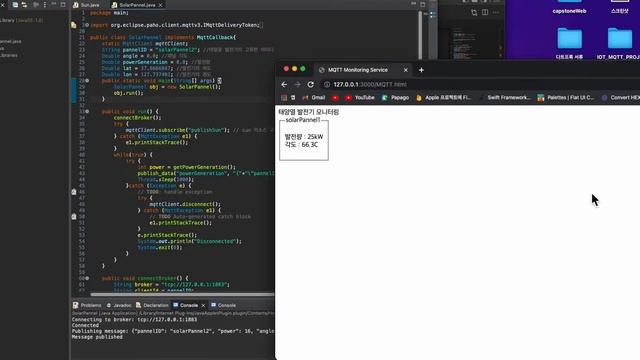Open the desktop folder left of IOT_MQTT_PROJ

[569, 43]
